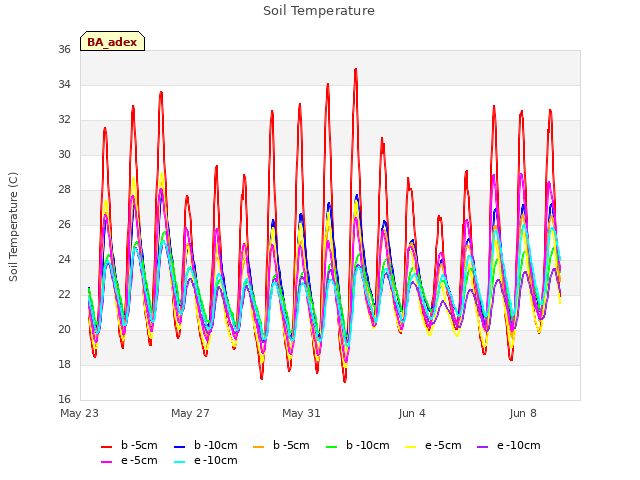Click the May 27 x-axis label

pos(190,413)
